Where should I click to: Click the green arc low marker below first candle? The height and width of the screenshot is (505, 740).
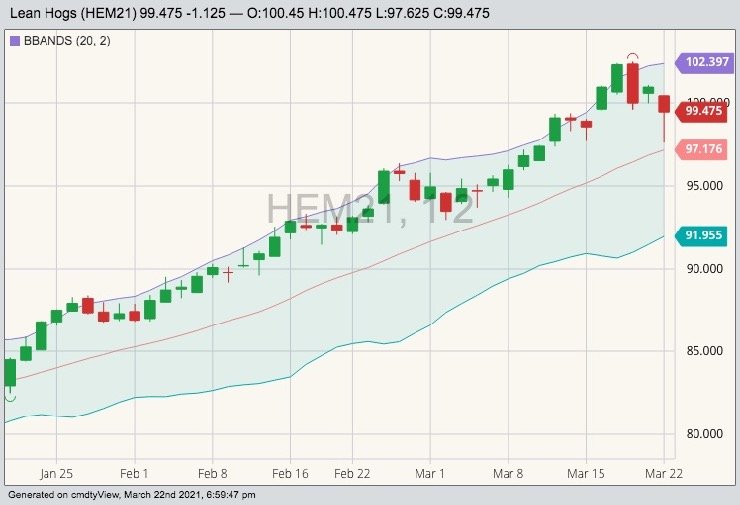[10, 398]
